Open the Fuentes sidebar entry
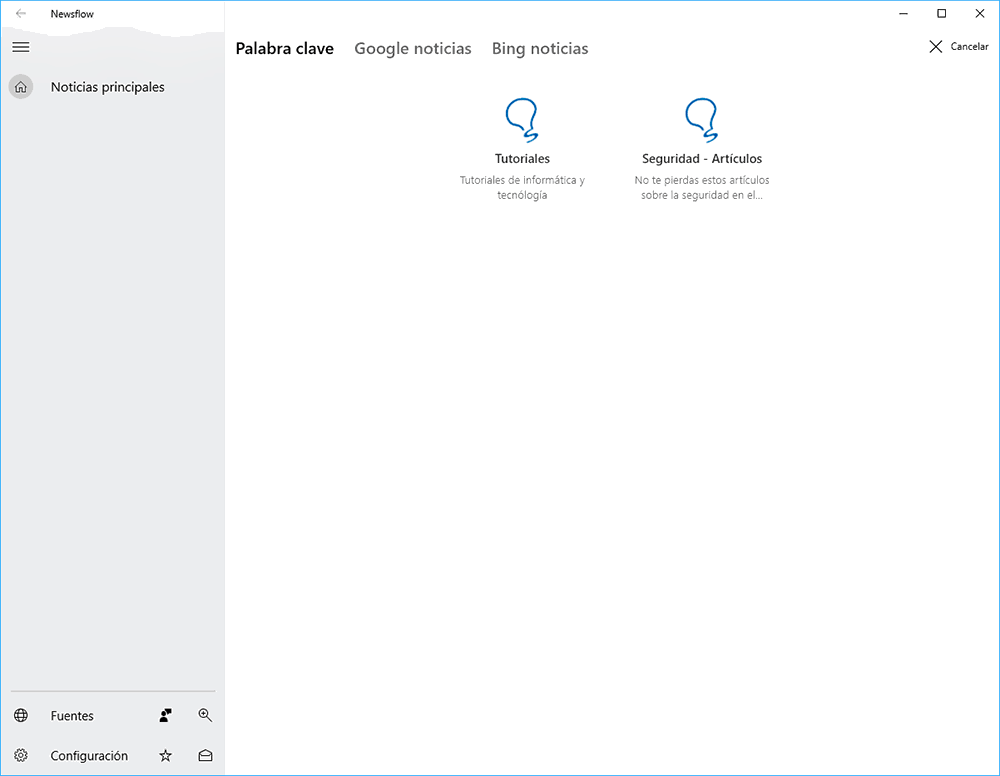The image size is (1000, 776). 72,716
